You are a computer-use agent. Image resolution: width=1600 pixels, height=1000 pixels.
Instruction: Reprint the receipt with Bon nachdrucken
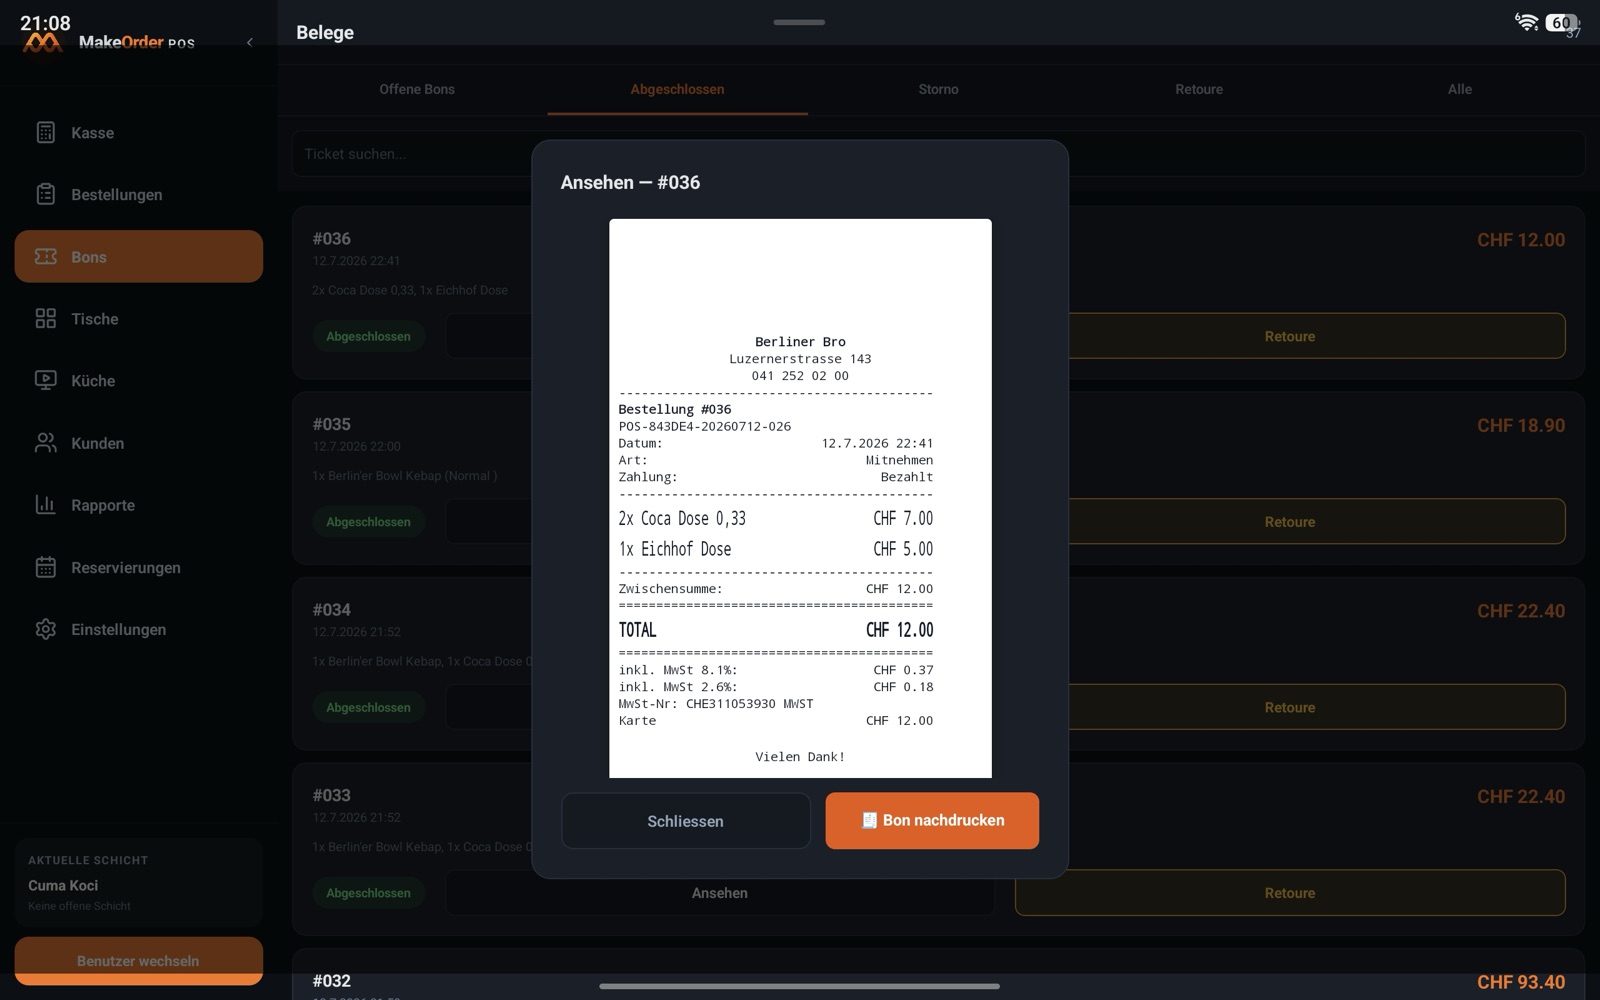932,821
